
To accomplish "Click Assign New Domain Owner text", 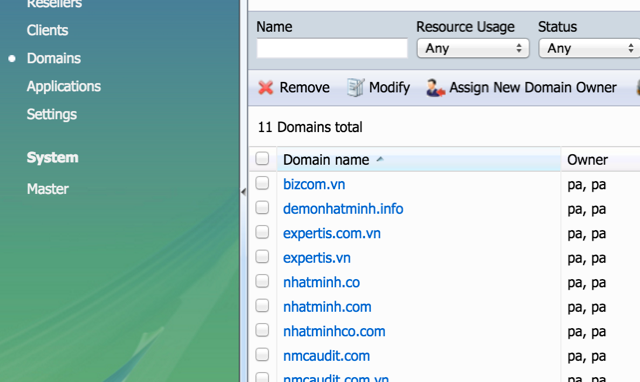I will (x=533, y=87).
